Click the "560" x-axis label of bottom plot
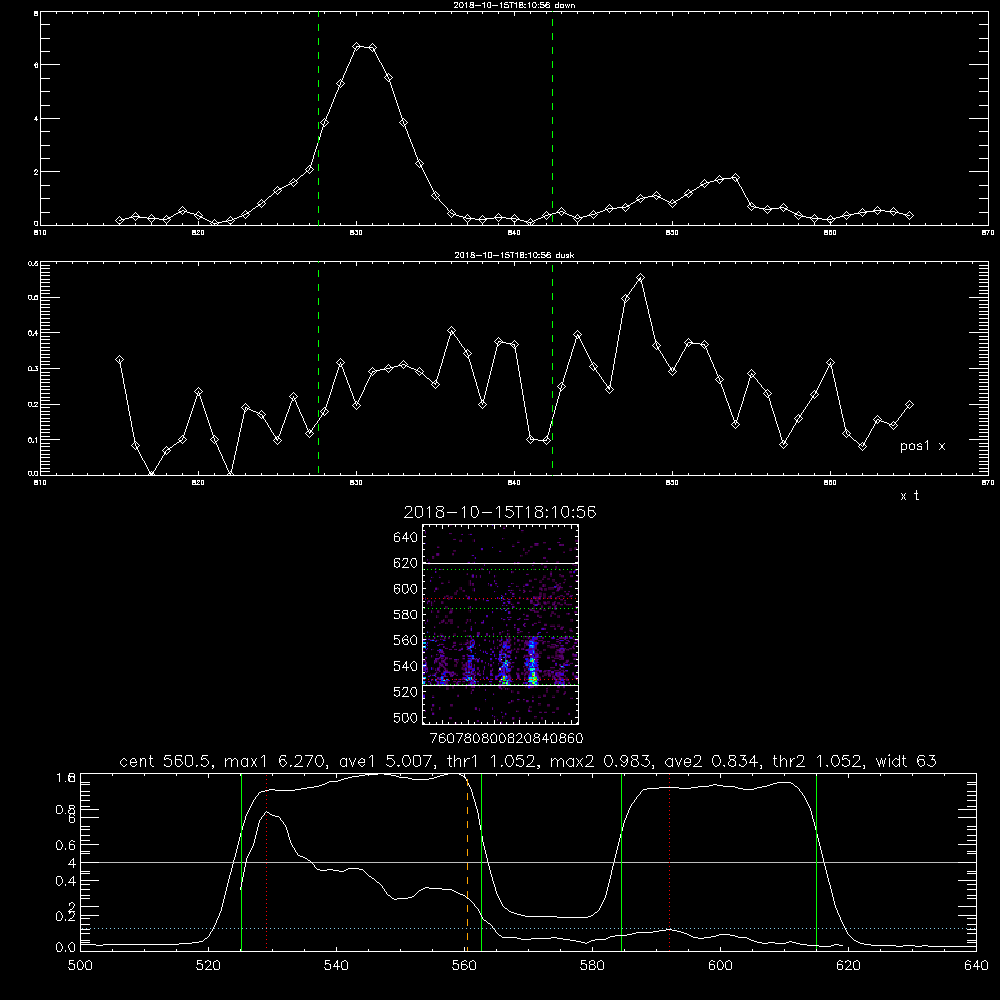 click(x=464, y=966)
